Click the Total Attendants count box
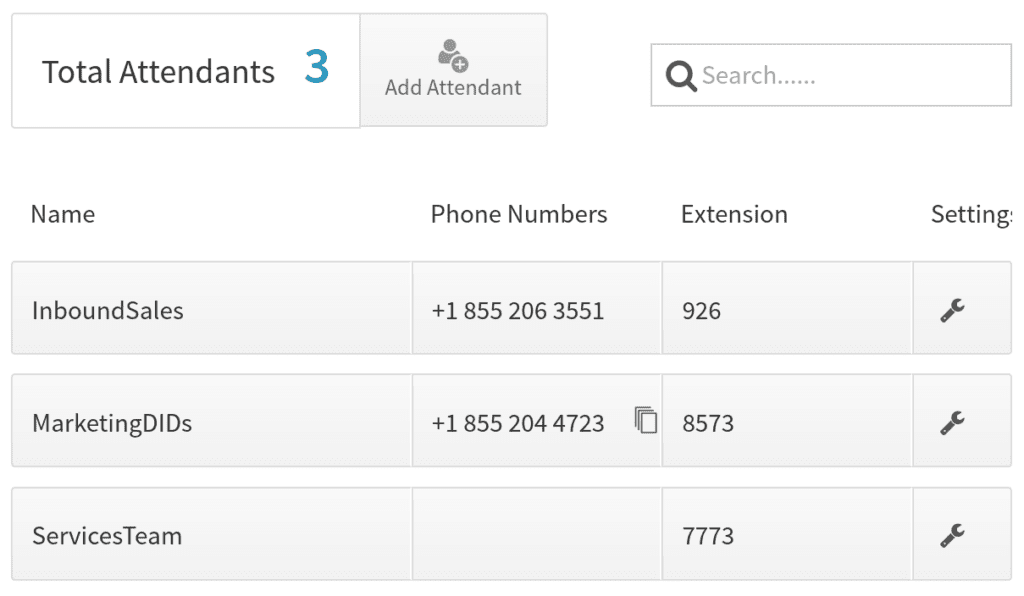This screenshot has width=1024, height=596. 185,71
